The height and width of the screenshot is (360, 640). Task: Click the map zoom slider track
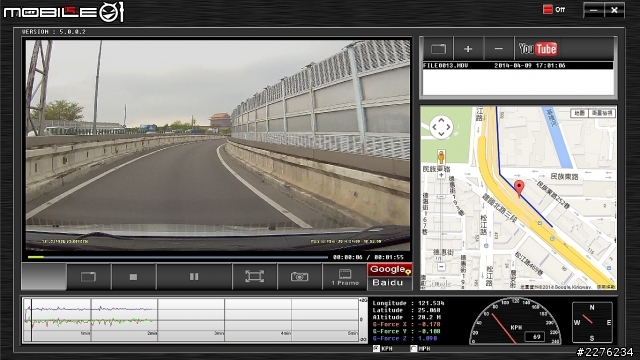click(x=441, y=220)
